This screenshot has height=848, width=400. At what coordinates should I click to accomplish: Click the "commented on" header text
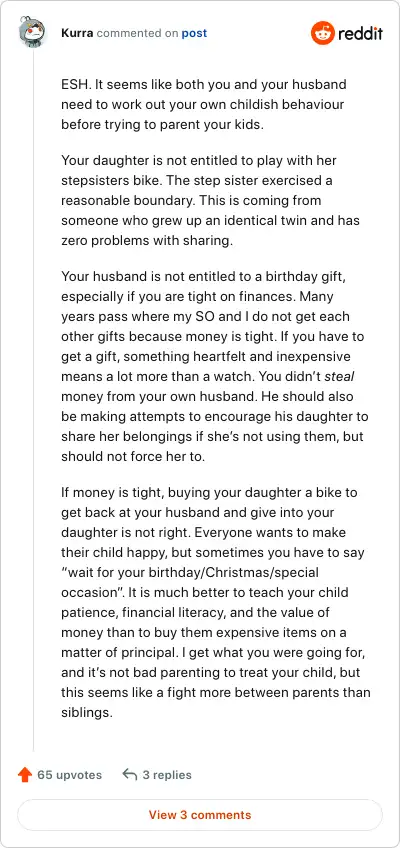(x=137, y=33)
